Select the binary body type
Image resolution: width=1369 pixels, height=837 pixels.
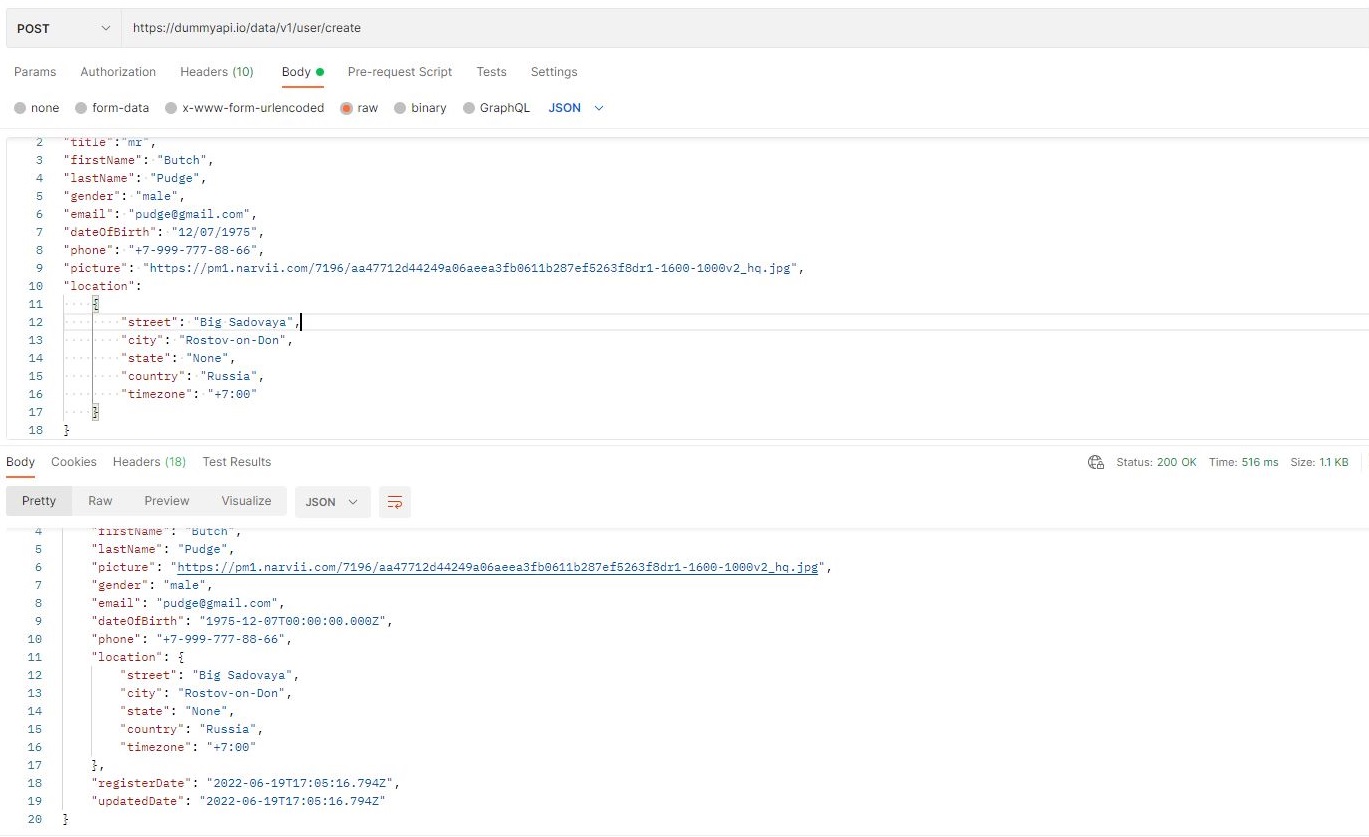pos(420,107)
